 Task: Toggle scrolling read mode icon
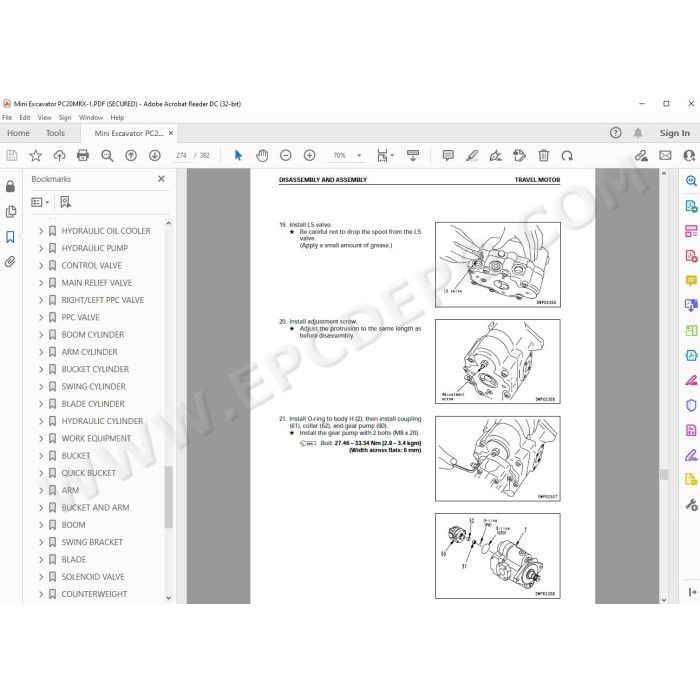point(413,155)
